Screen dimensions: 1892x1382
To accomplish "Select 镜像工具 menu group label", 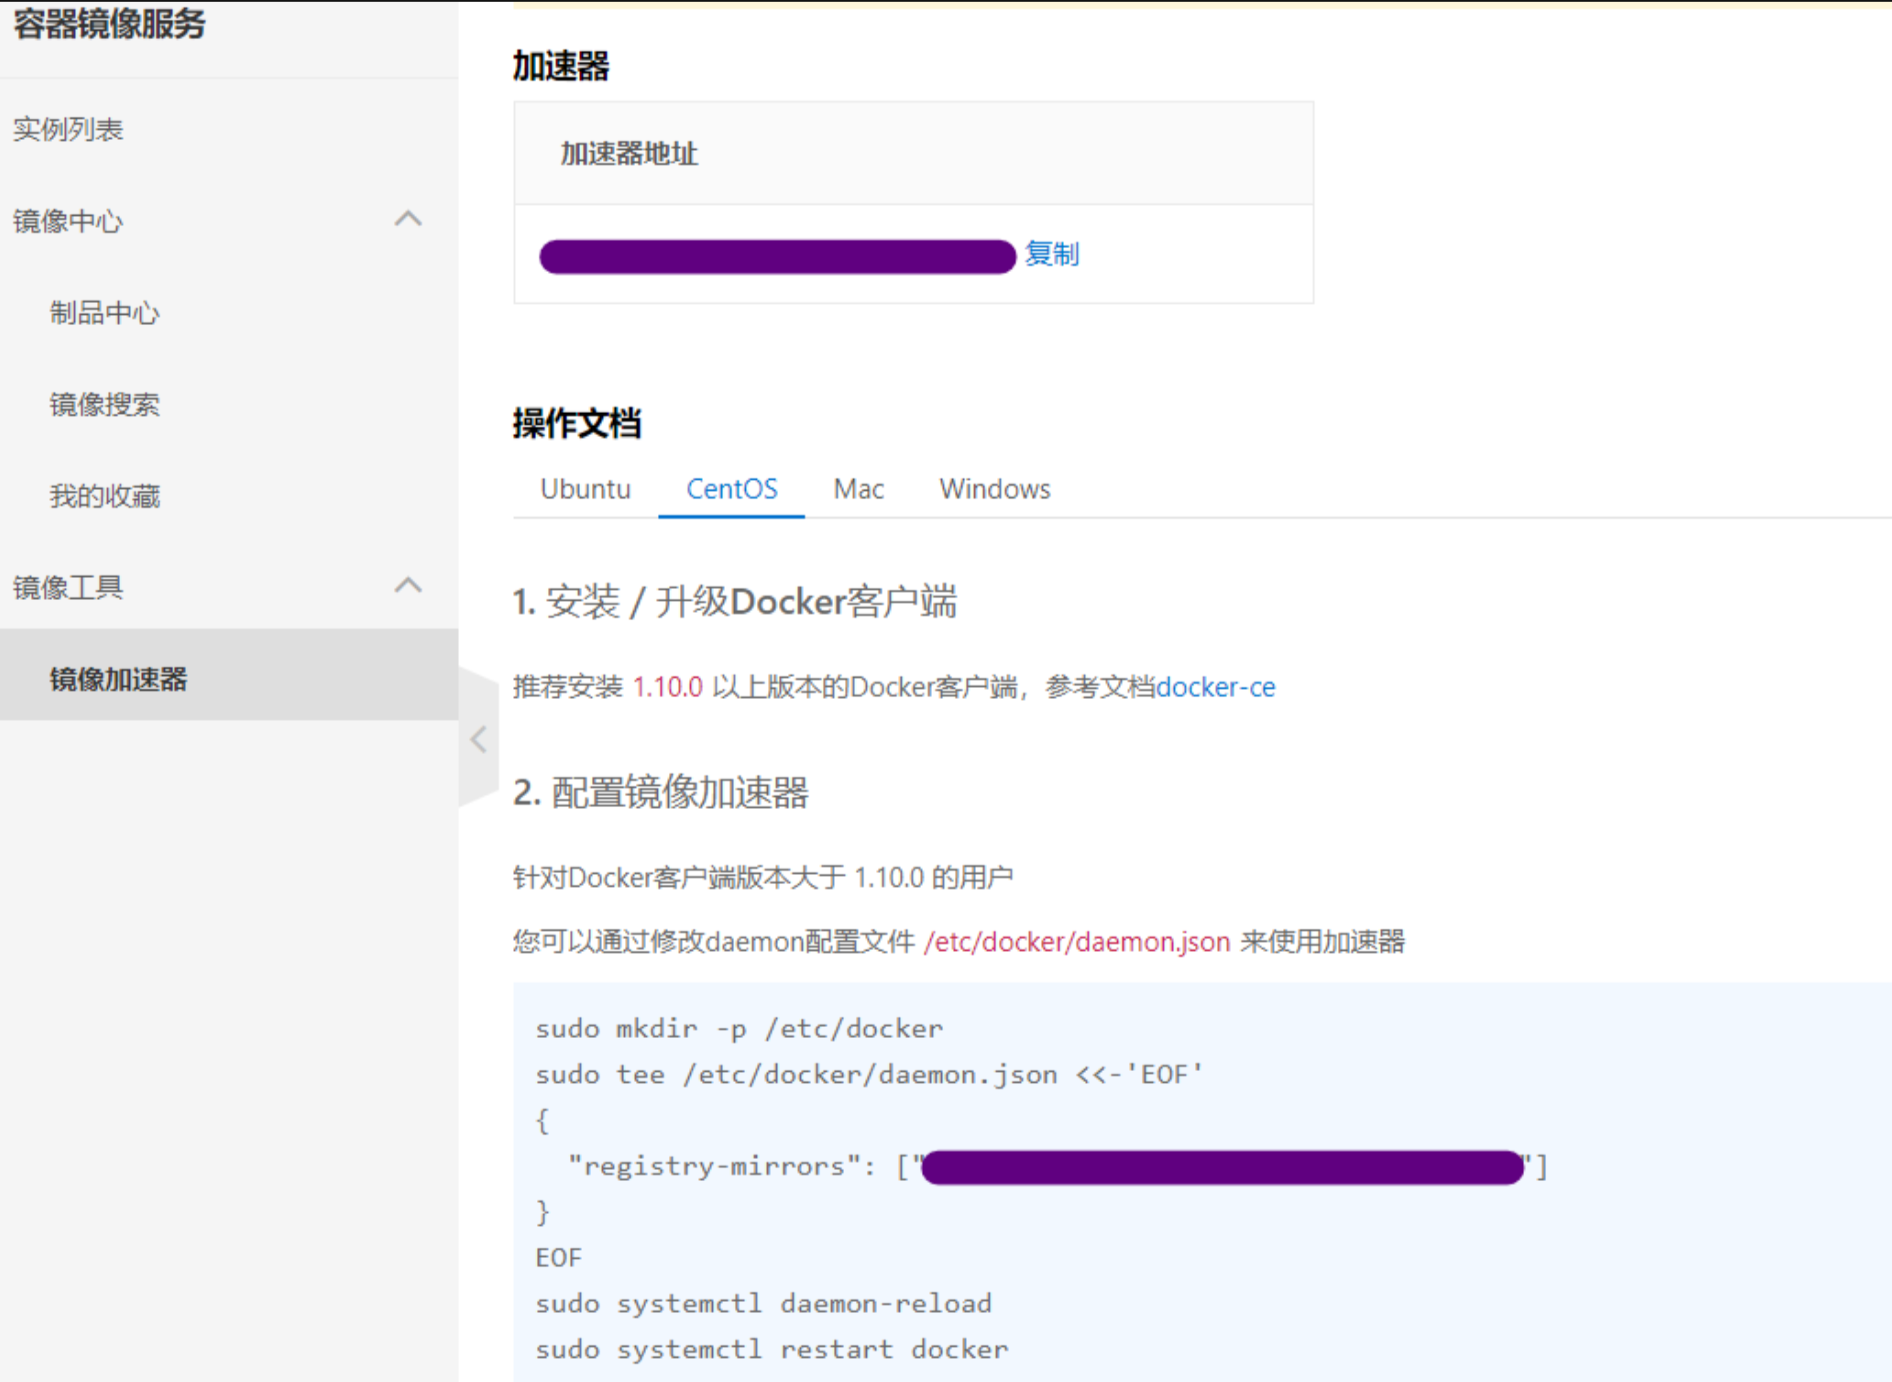I will pos(68,587).
